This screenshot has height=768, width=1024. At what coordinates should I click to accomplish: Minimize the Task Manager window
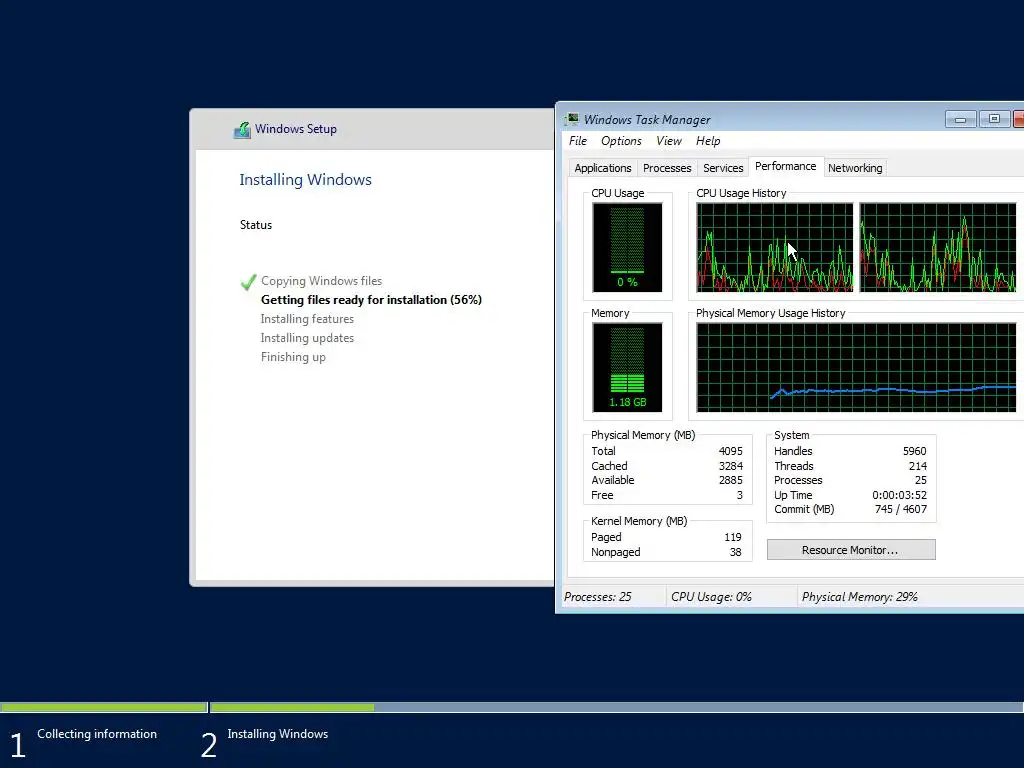(x=960, y=120)
